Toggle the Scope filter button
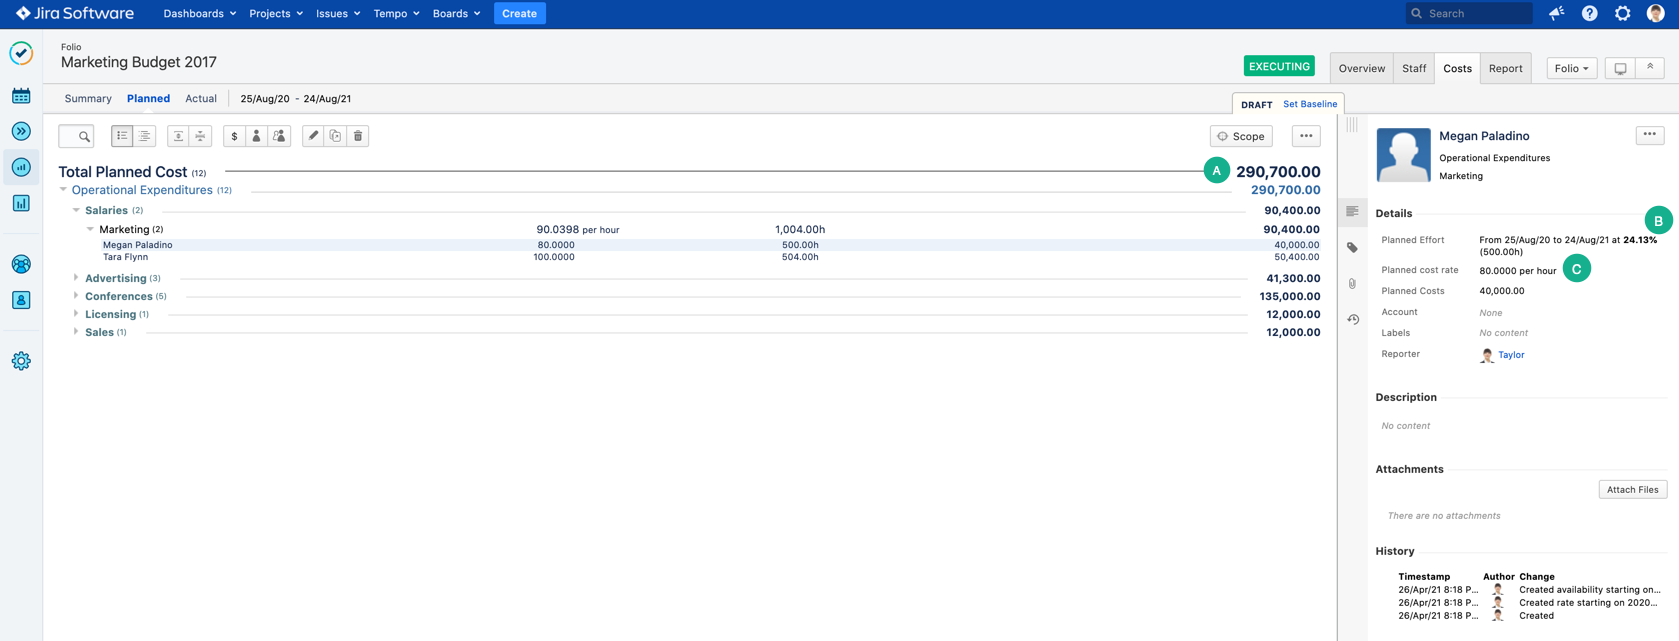The width and height of the screenshot is (1679, 641). point(1241,136)
